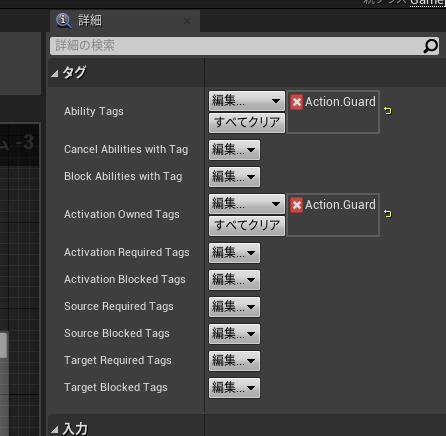Select the Activation Required Tags label
Screen dimensions: 446x436
pos(127,252)
